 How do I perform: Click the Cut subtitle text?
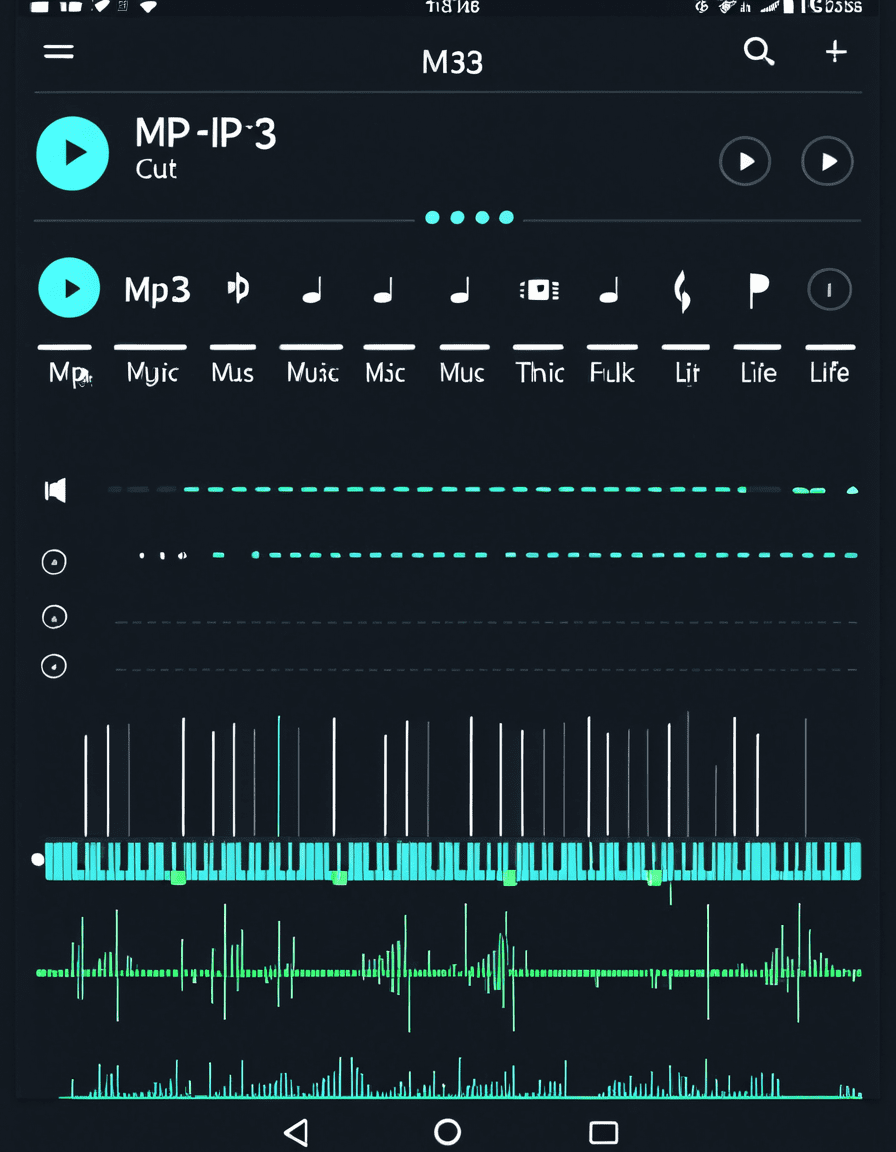point(156,170)
